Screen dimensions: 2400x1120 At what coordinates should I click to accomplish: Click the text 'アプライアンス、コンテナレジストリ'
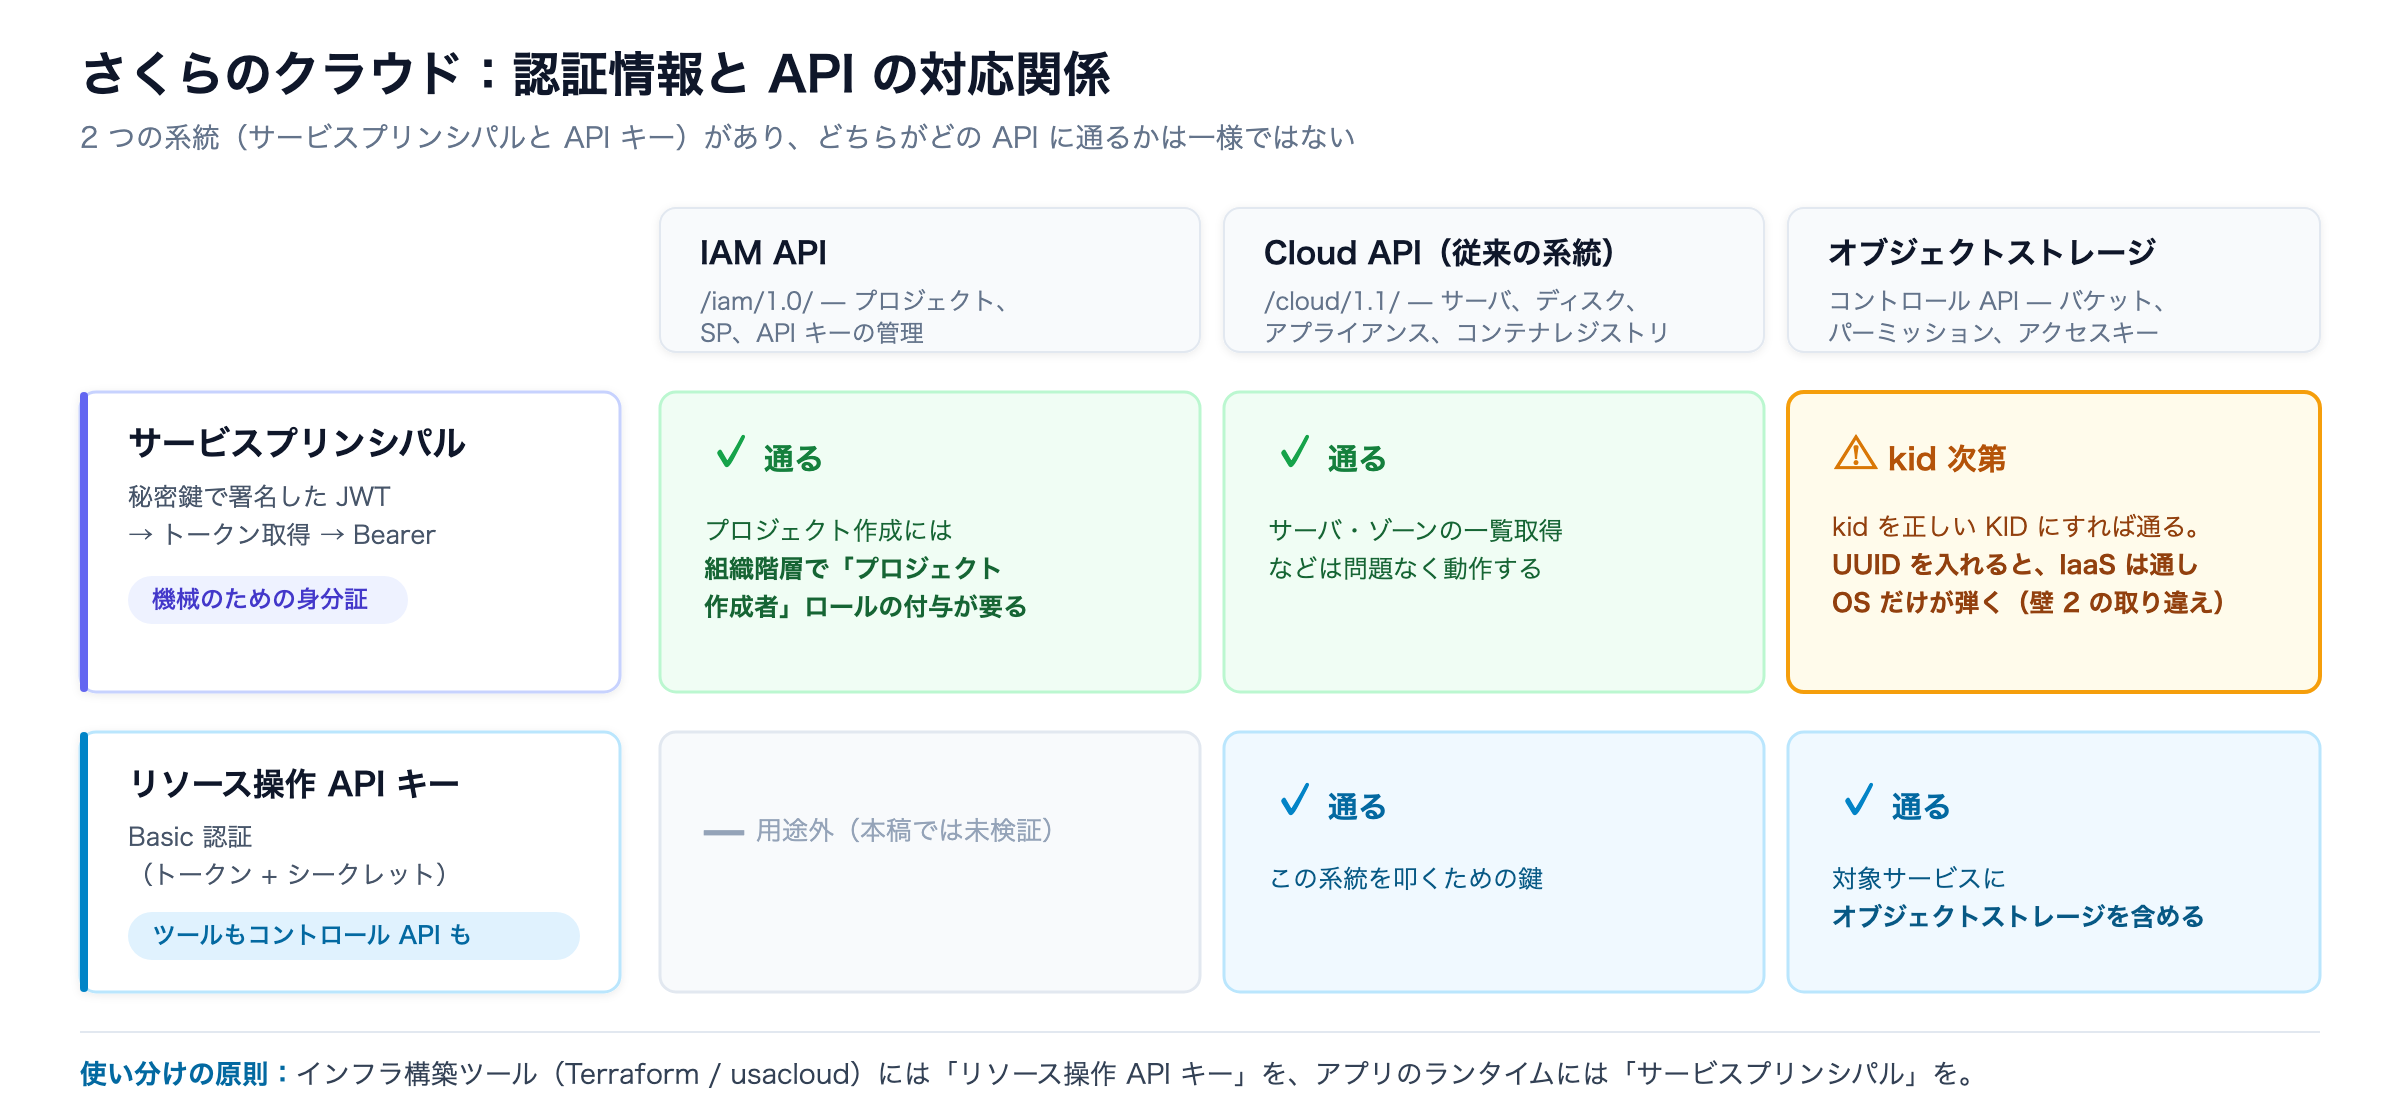[1466, 333]
